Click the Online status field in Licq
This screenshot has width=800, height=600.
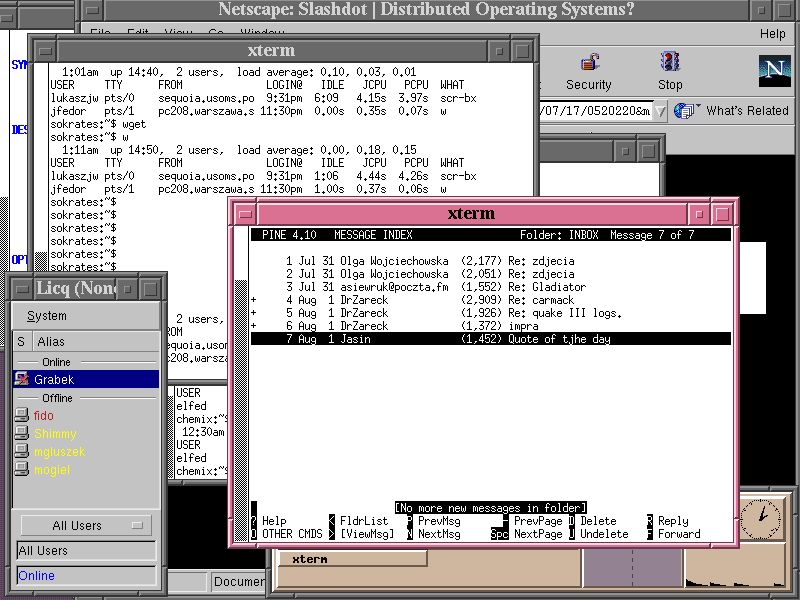pos(86,576)
